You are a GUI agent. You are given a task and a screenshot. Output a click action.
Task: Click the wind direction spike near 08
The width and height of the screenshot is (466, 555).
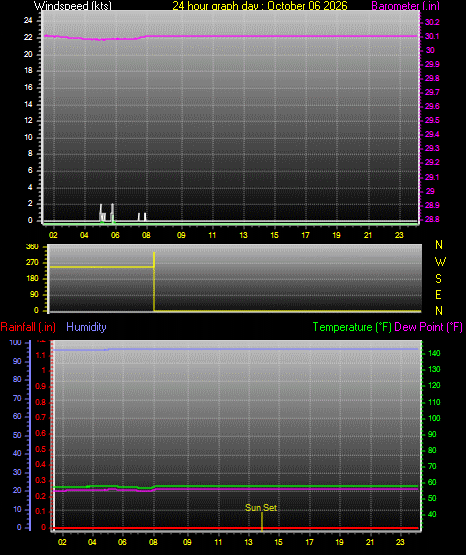tap(154, 281)
